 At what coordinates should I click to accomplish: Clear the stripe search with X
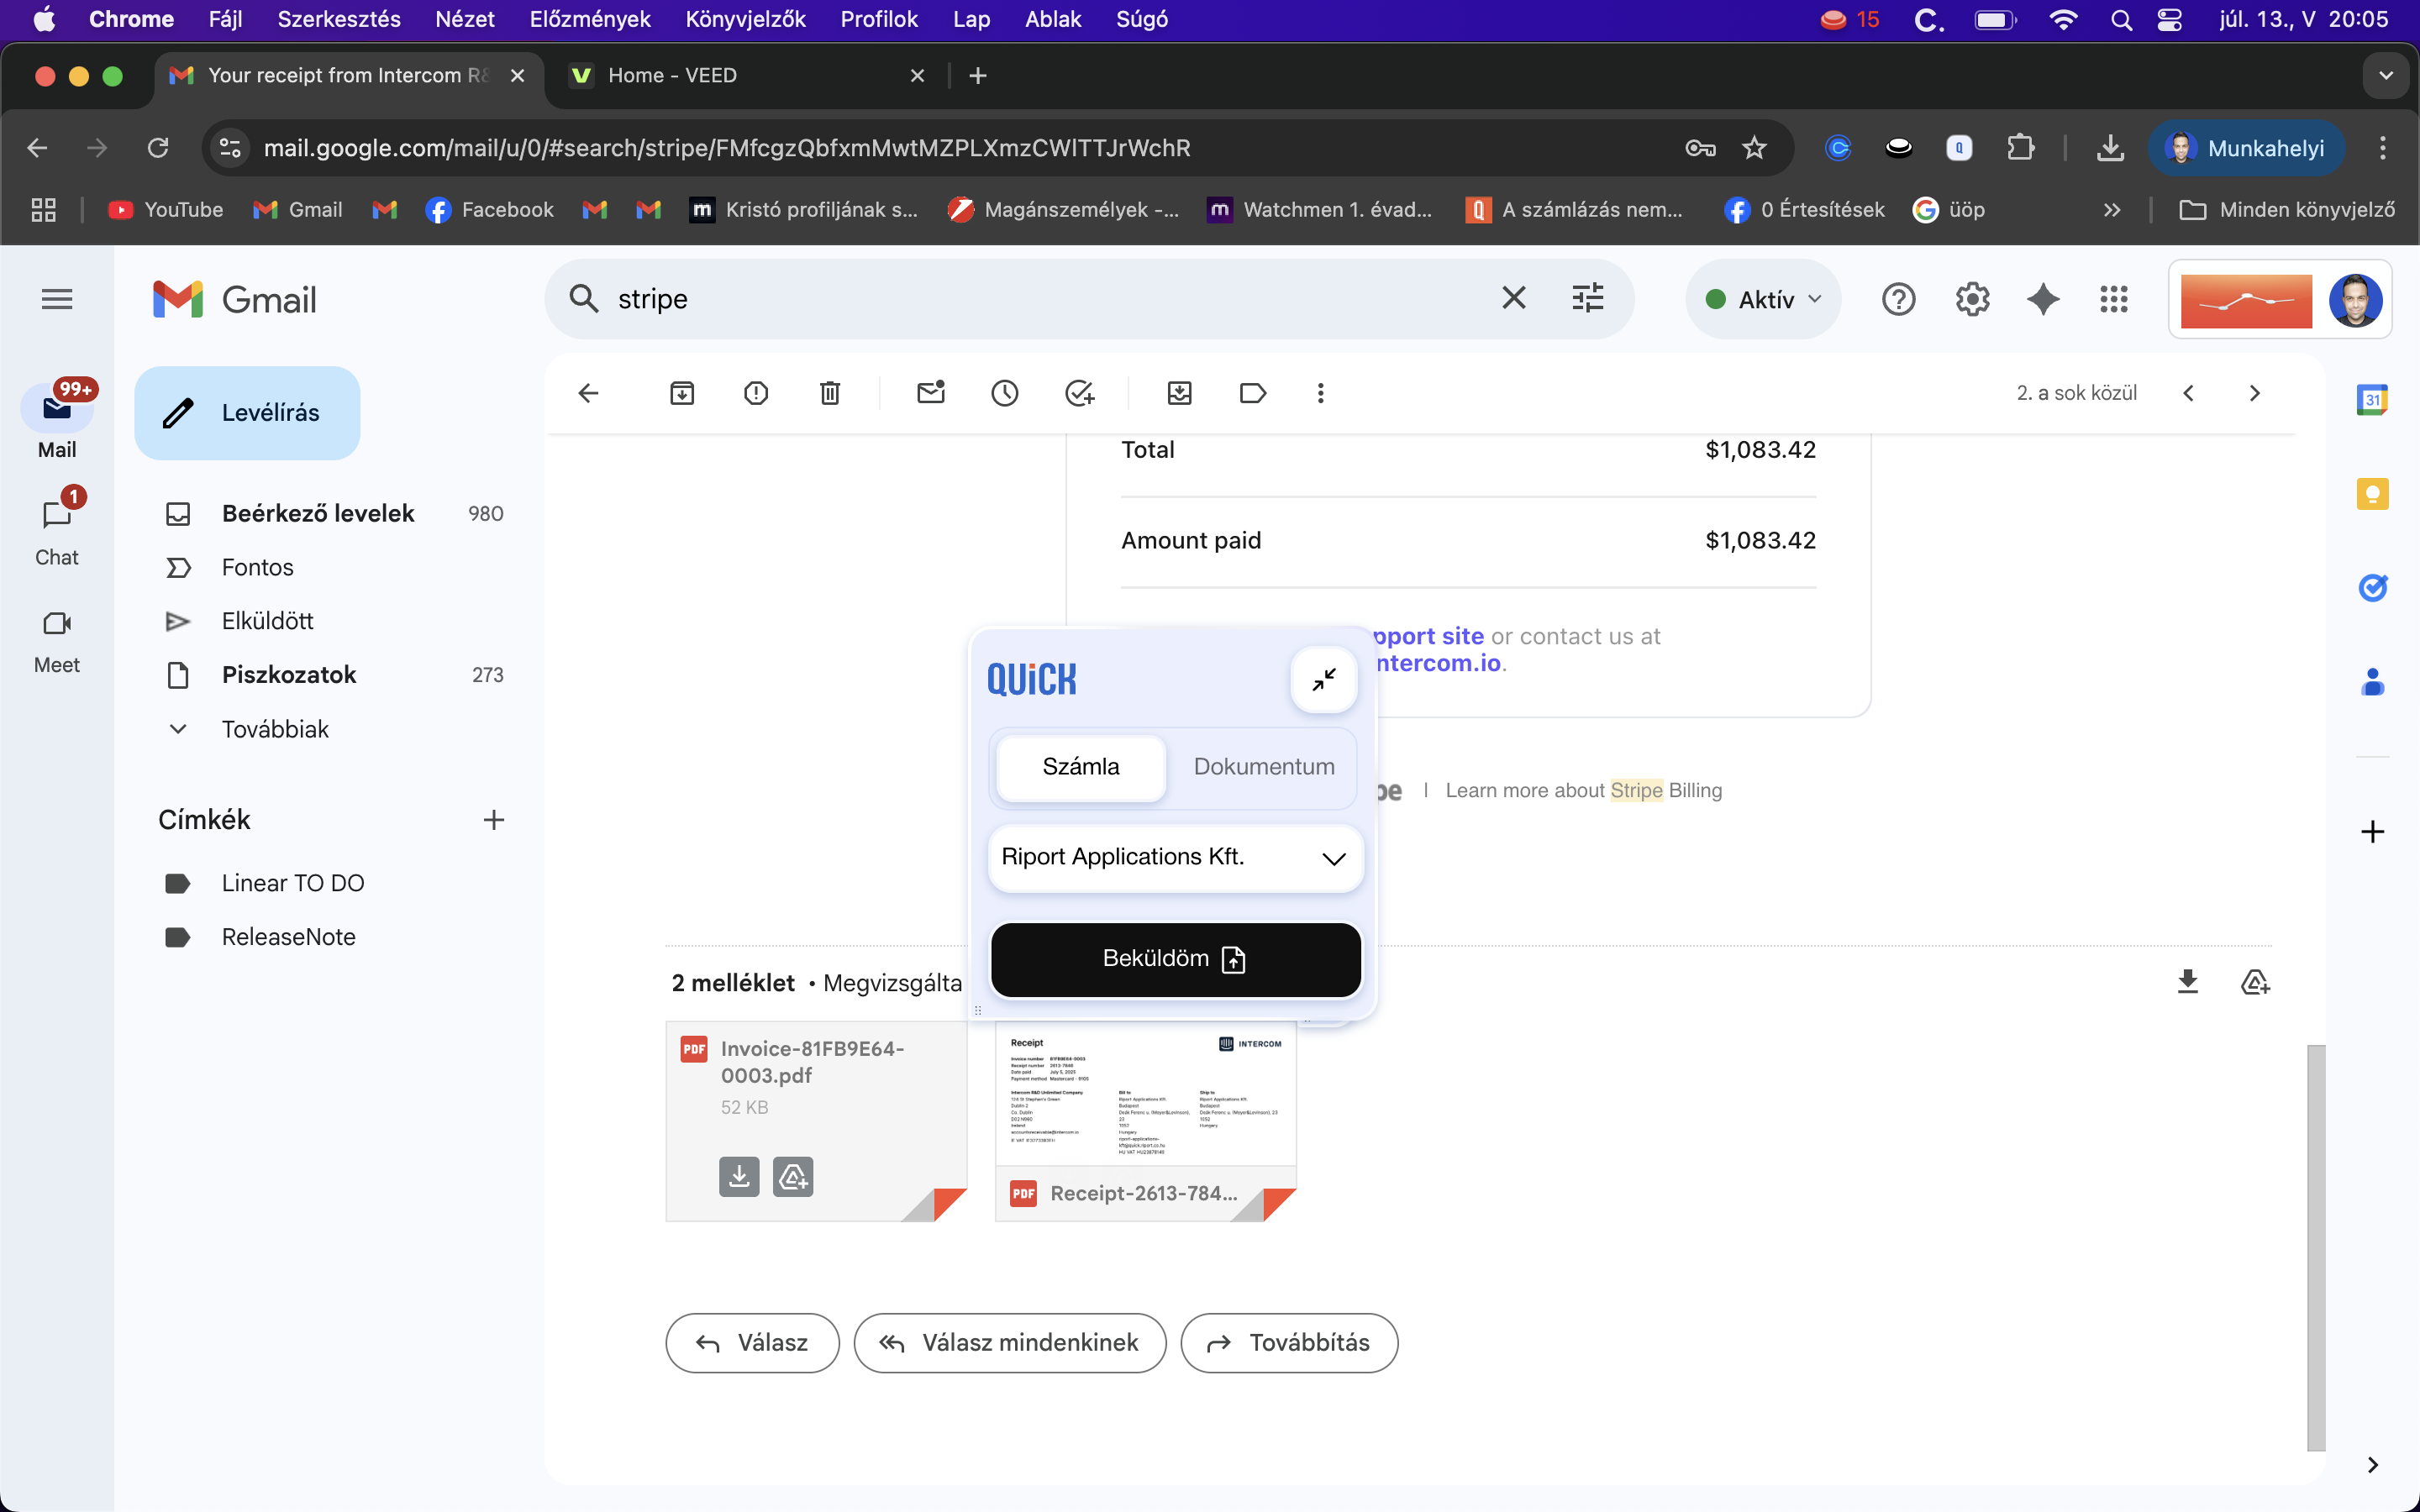1514,298
